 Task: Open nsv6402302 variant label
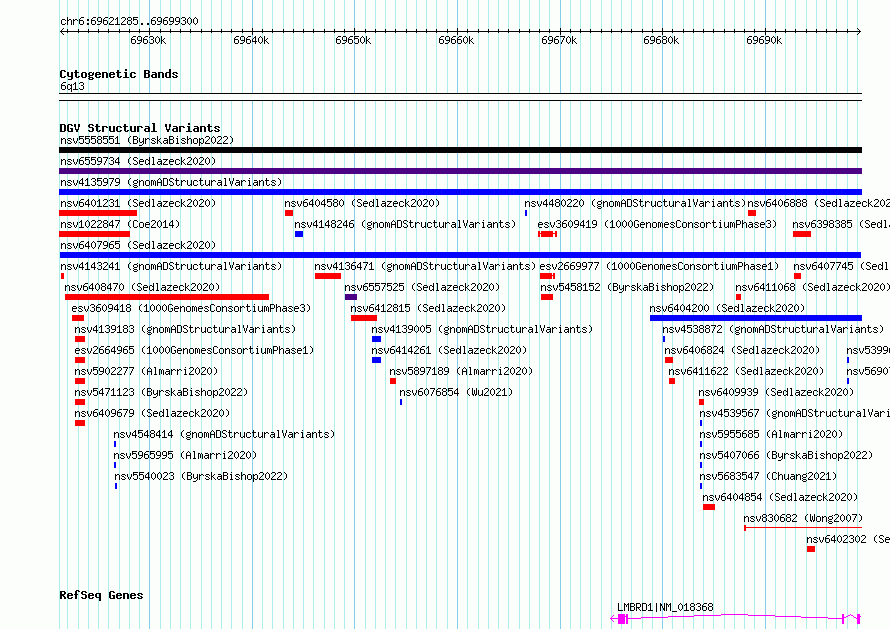(848, 539)
